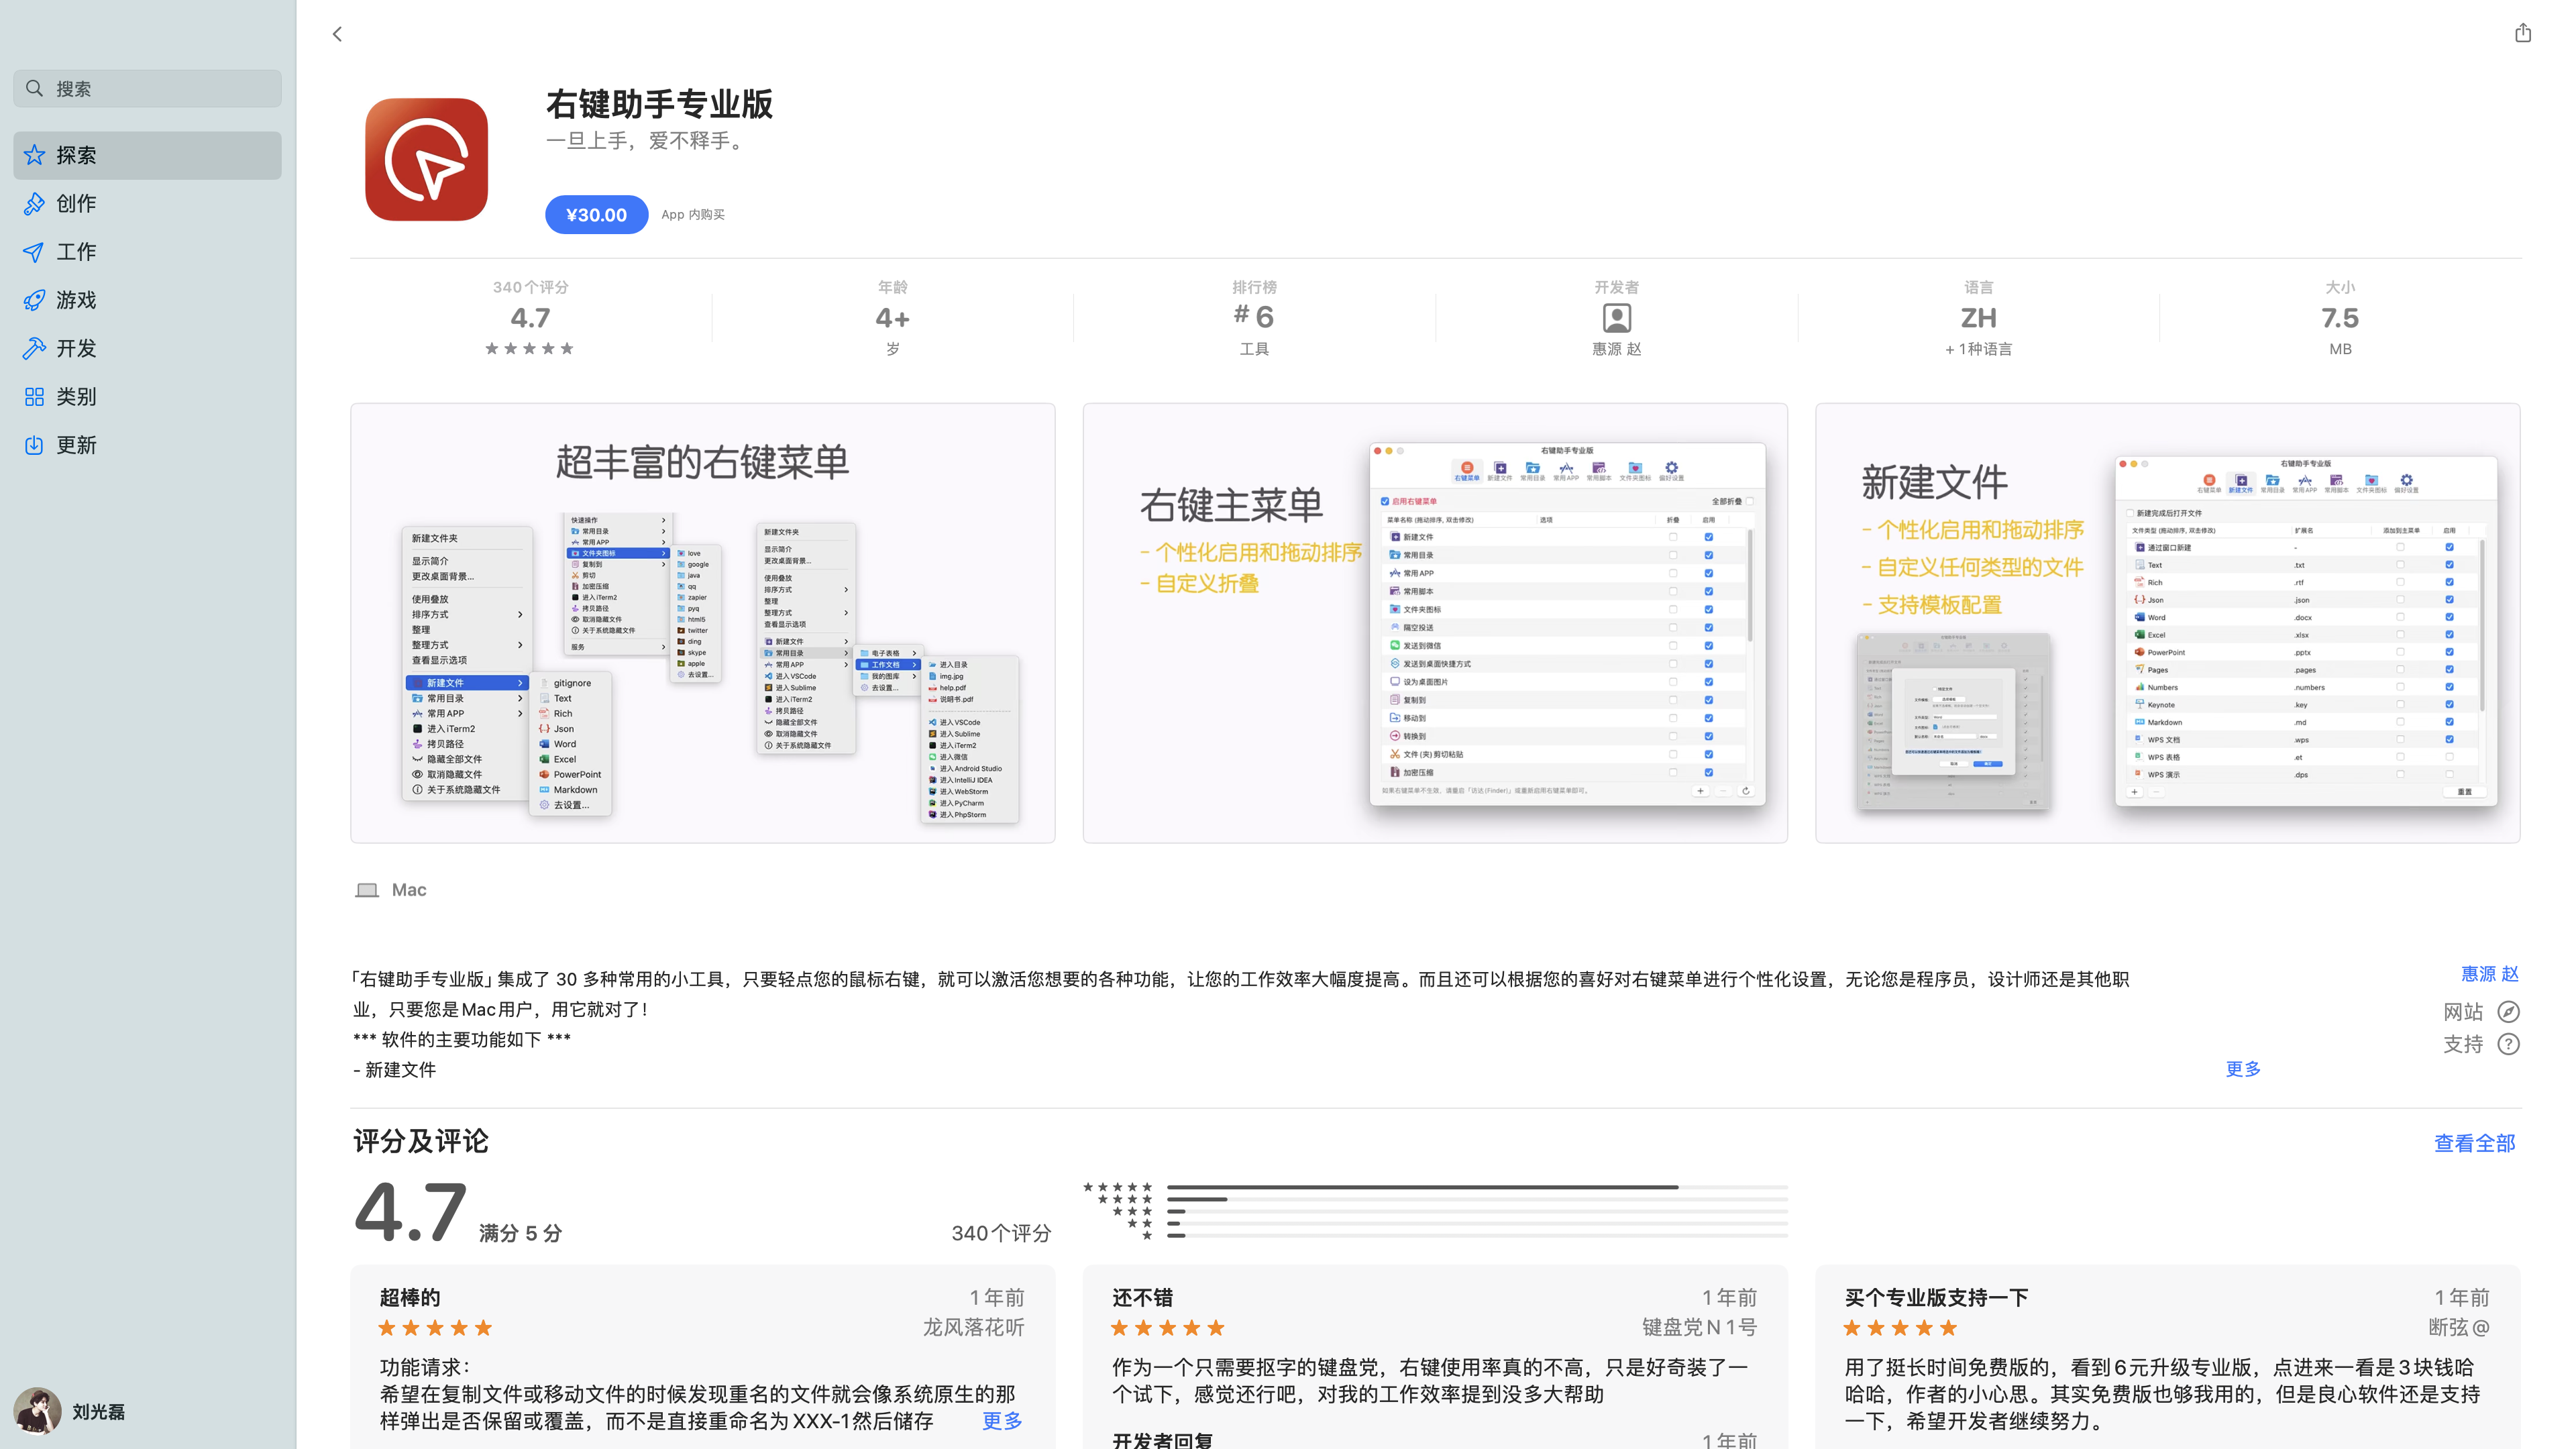The image size is (2576, 1449).
Task: Open the 新建文件 screenshot
Action: (x=2167, y=623)
